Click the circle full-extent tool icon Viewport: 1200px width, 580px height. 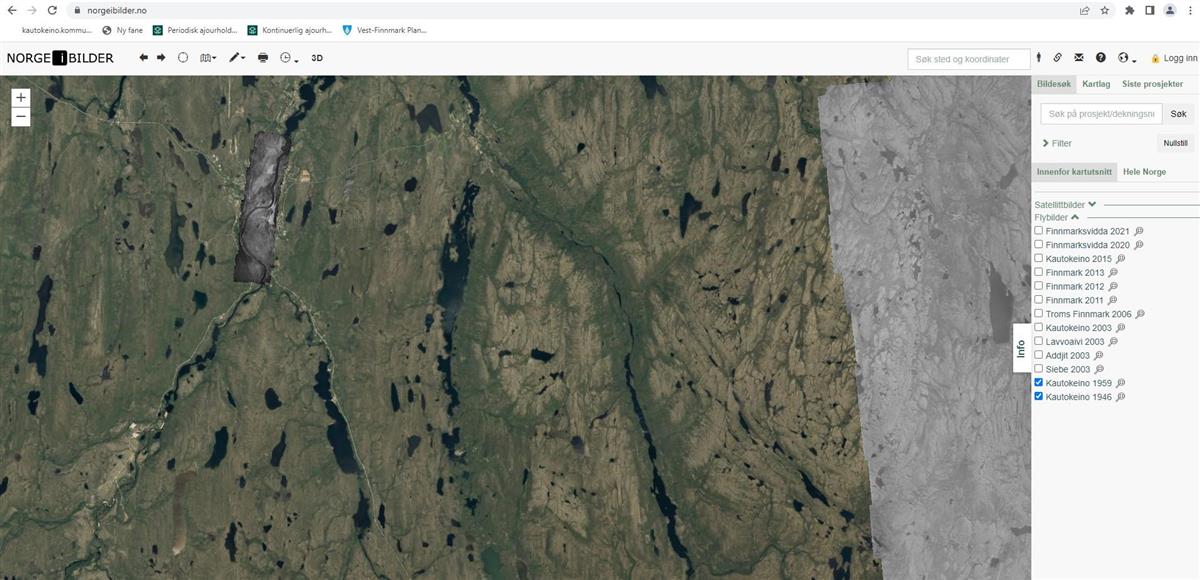pos(183,58)
